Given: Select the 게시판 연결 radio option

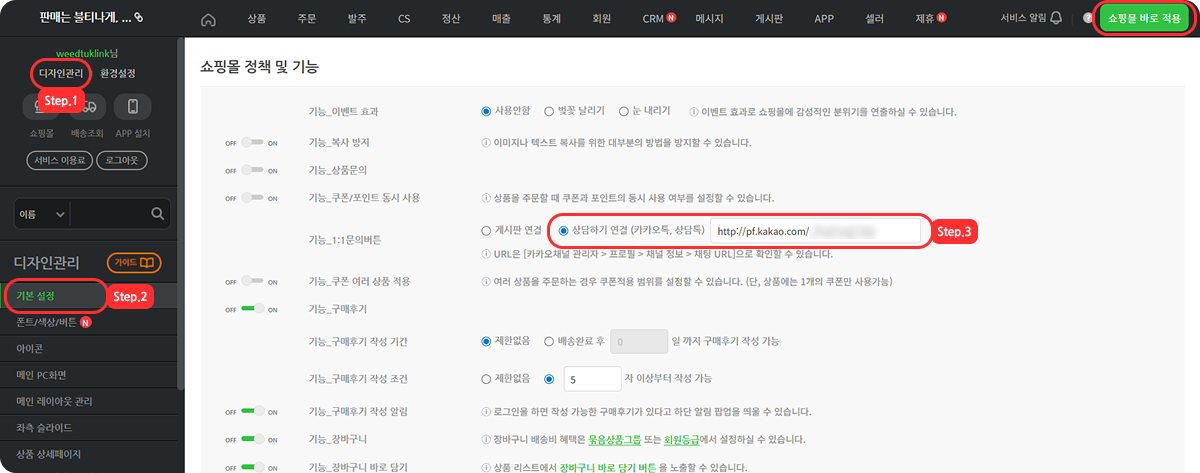Looking at the screenshot, I should click(487, 231).
